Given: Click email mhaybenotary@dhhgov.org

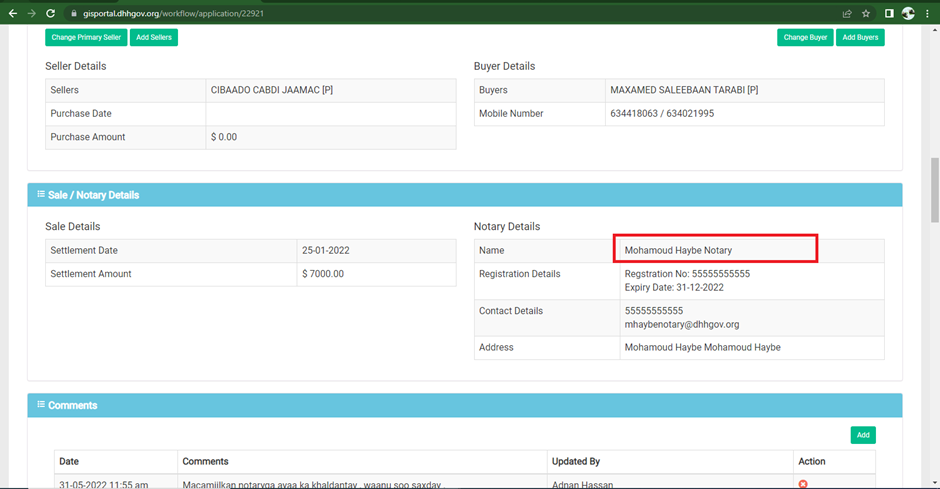Looking at the screenshot, I should (x=682, y=324).
